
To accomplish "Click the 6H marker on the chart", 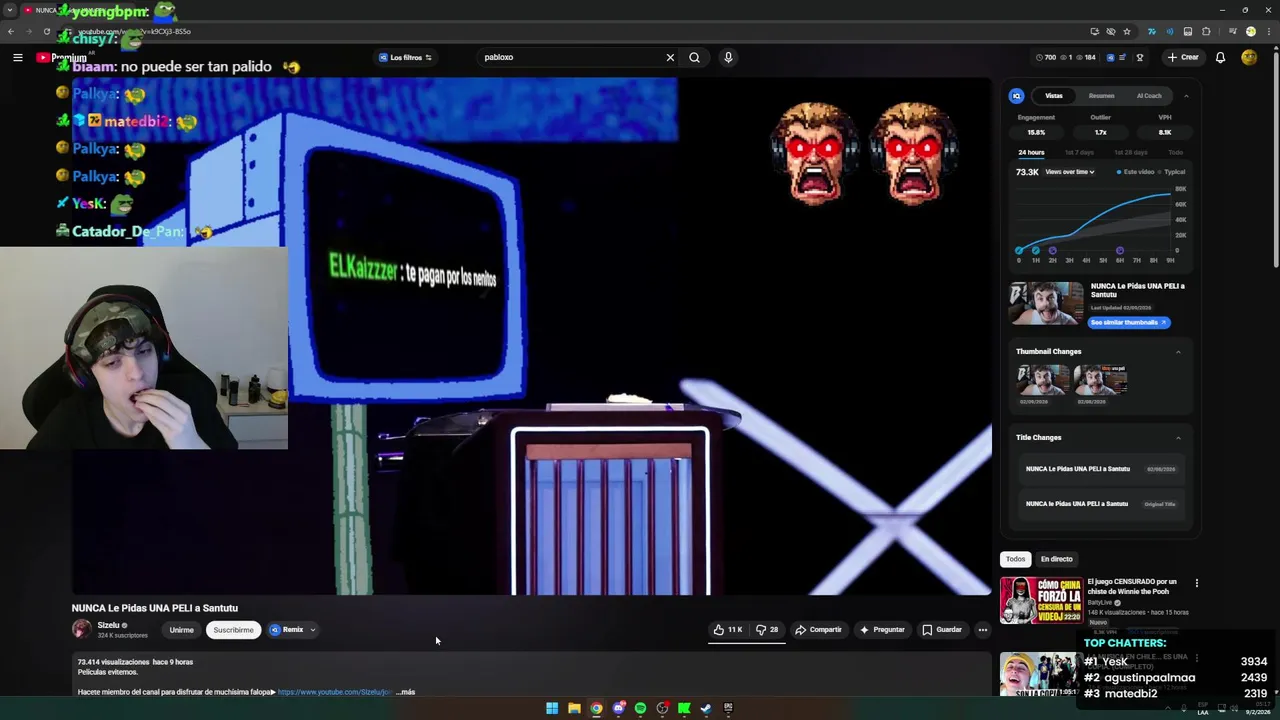I will click(x=1119, y=250).
